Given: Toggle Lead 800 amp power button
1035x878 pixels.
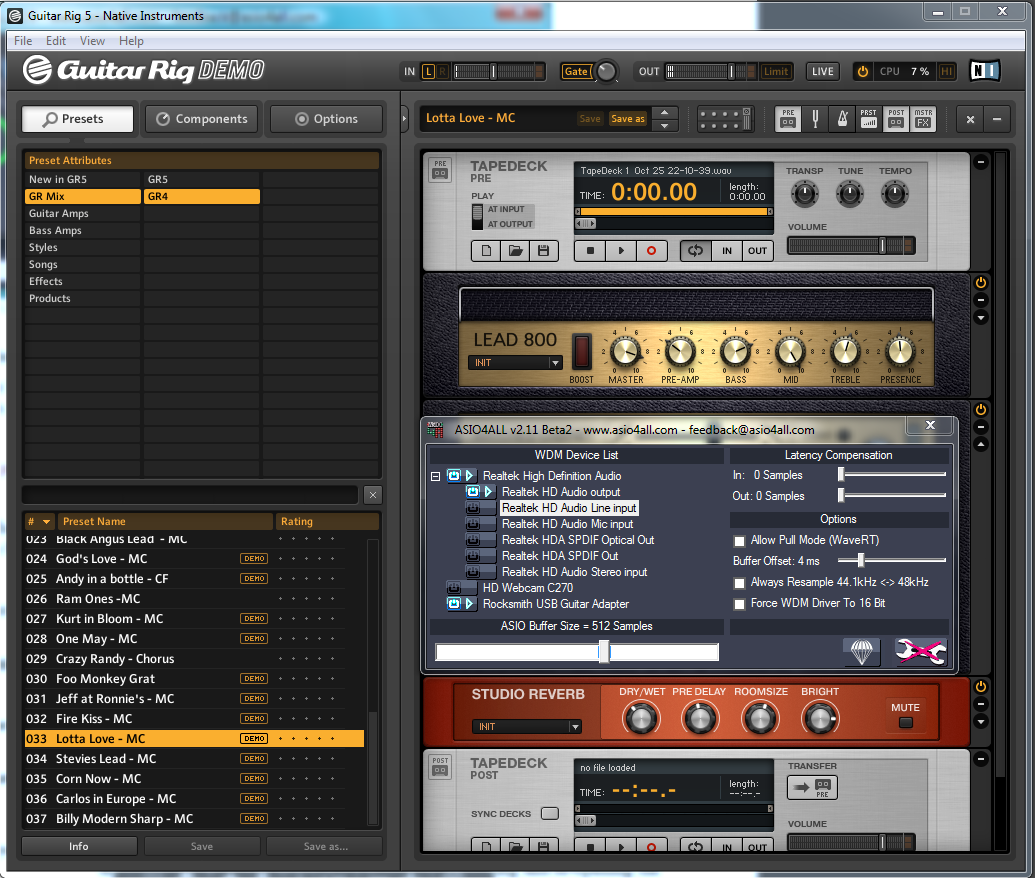Looking at the screenshot, I should 981,283.
